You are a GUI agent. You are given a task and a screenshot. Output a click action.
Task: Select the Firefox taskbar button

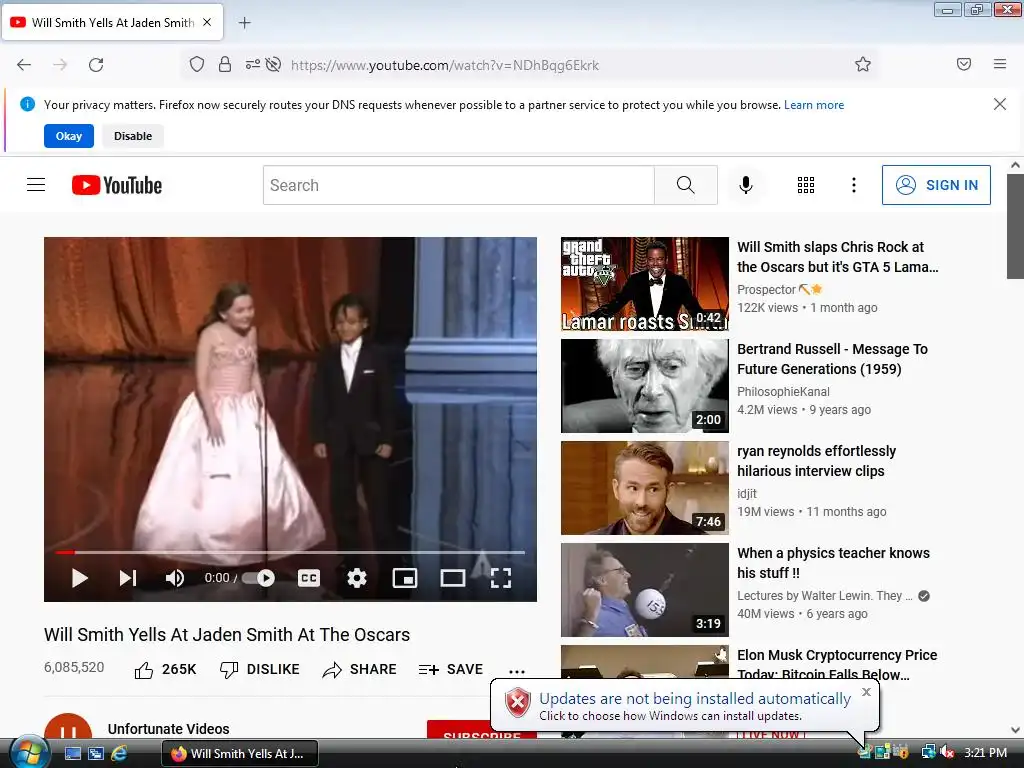click(x=240, y=754)
